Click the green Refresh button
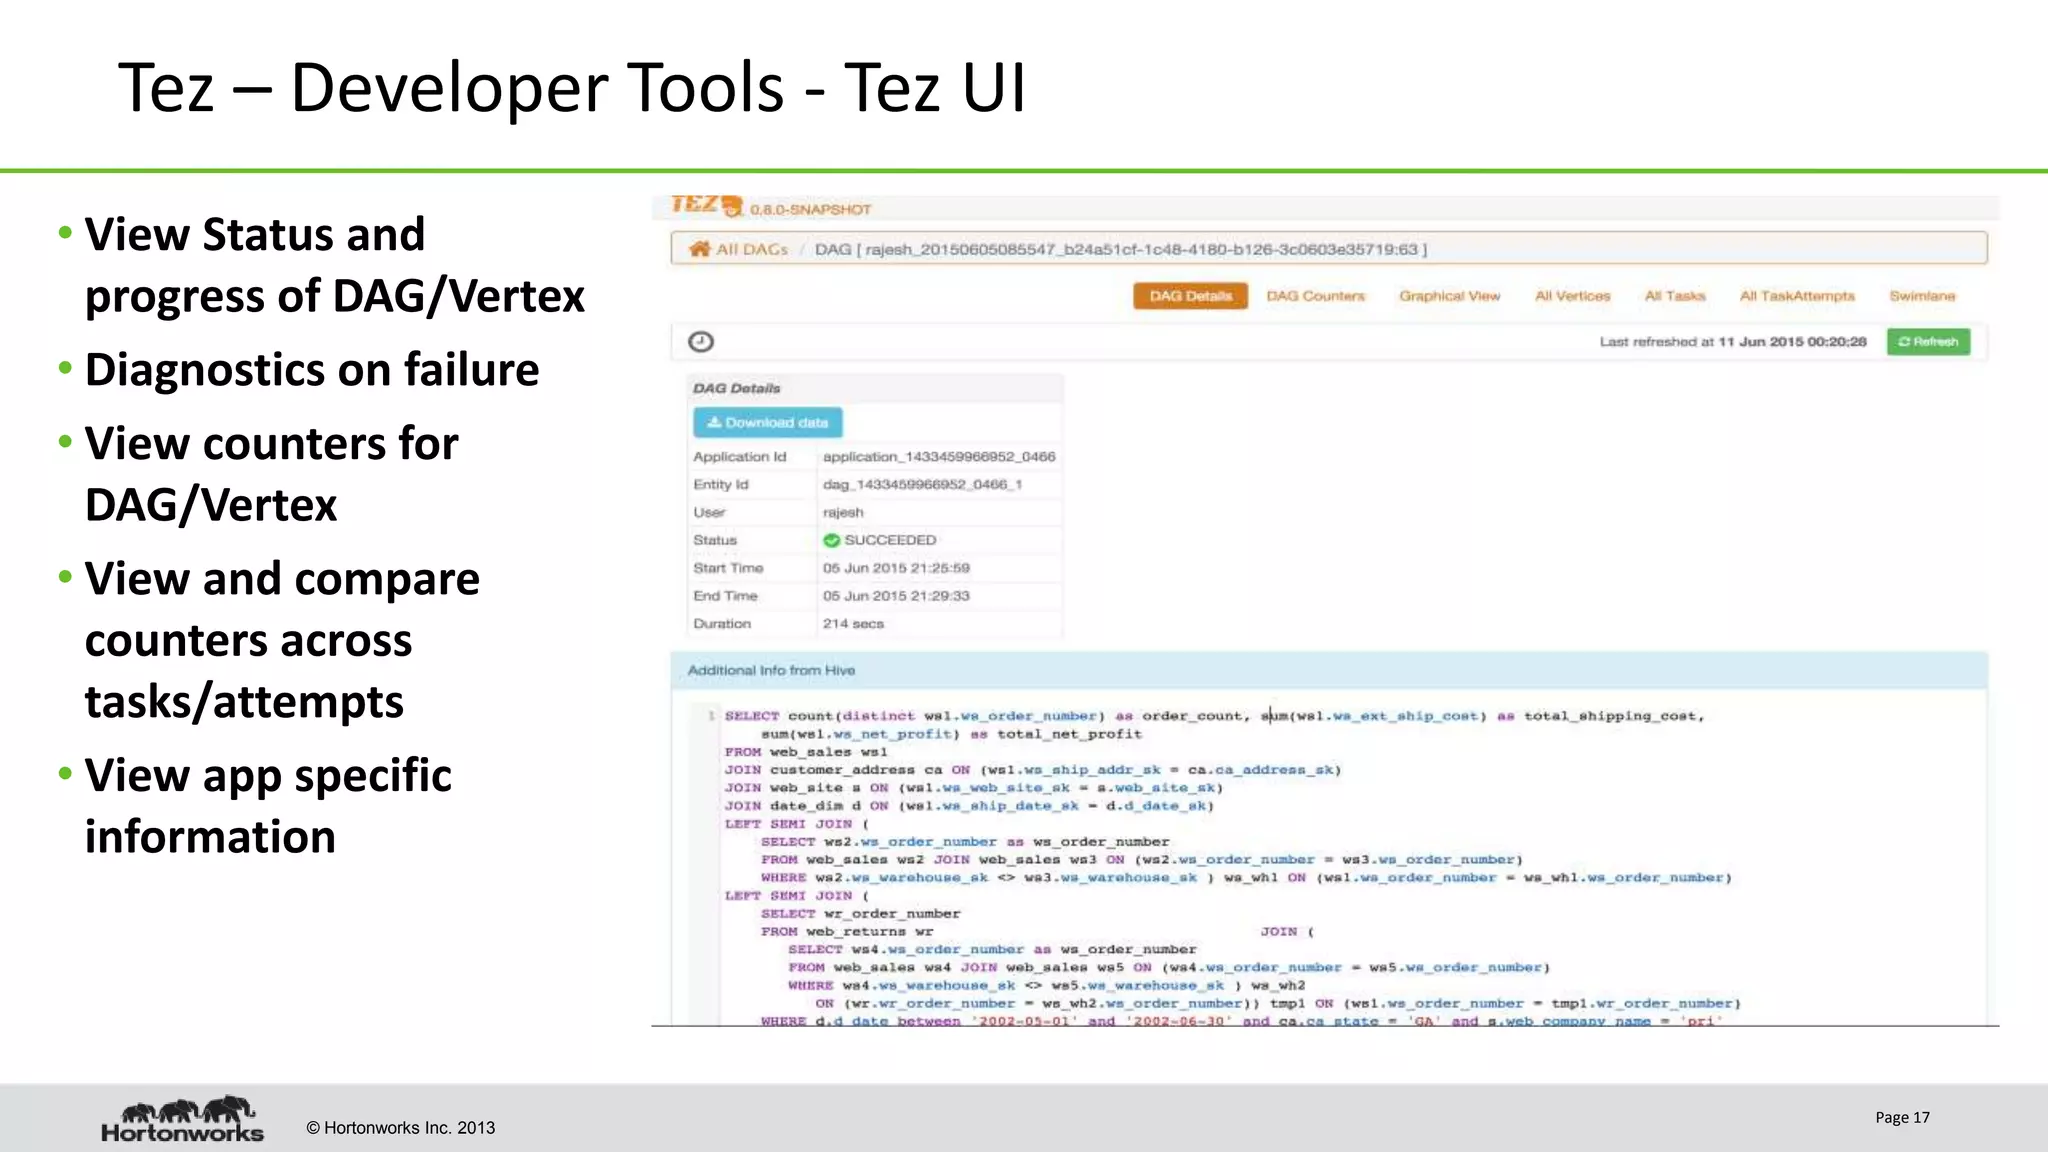 [1928, 342]
